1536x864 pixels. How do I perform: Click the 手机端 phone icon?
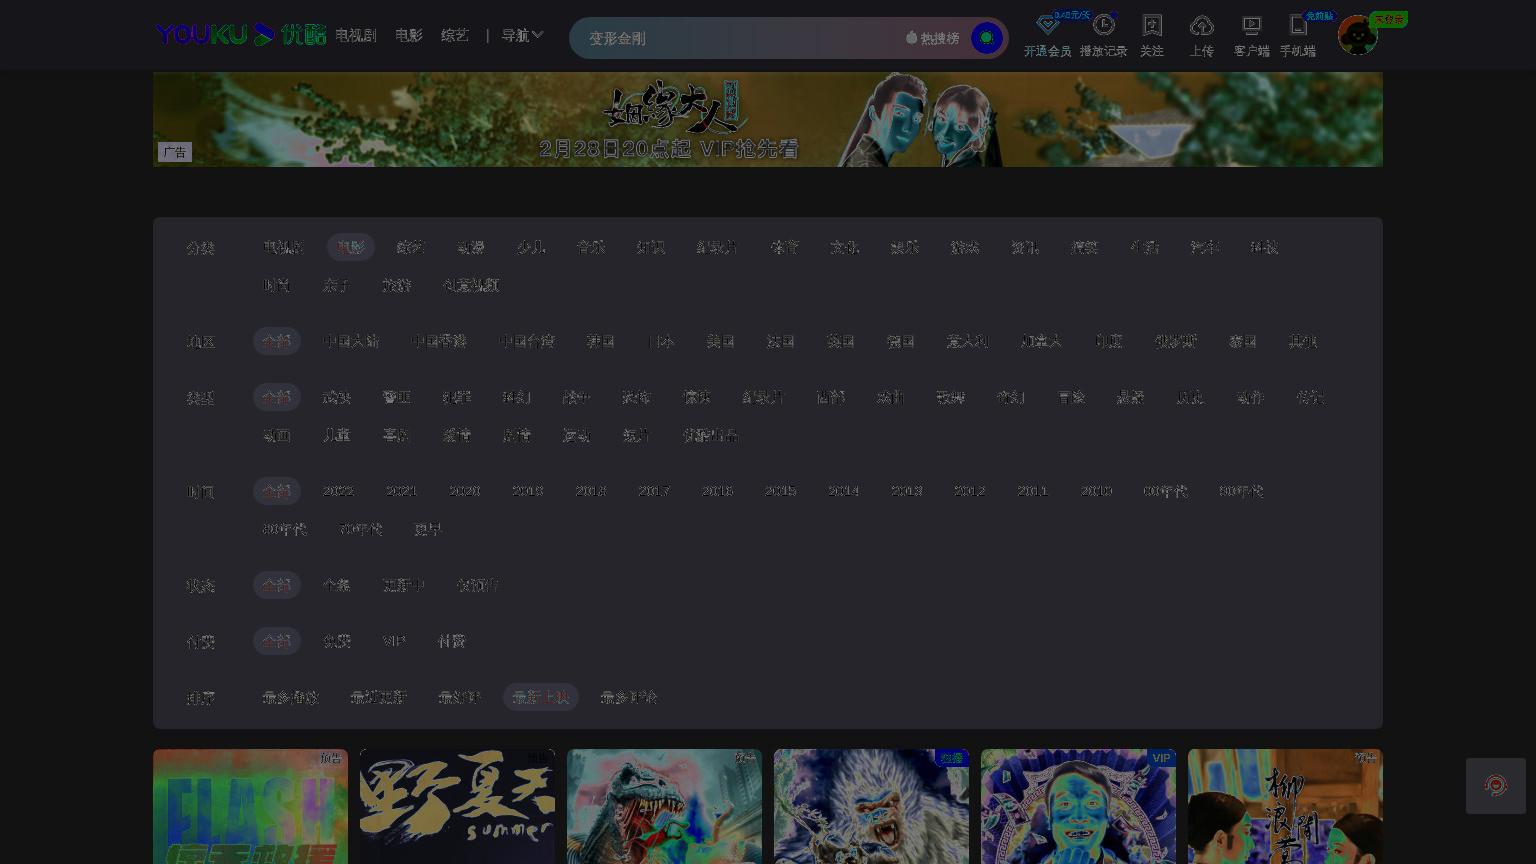1298,24
